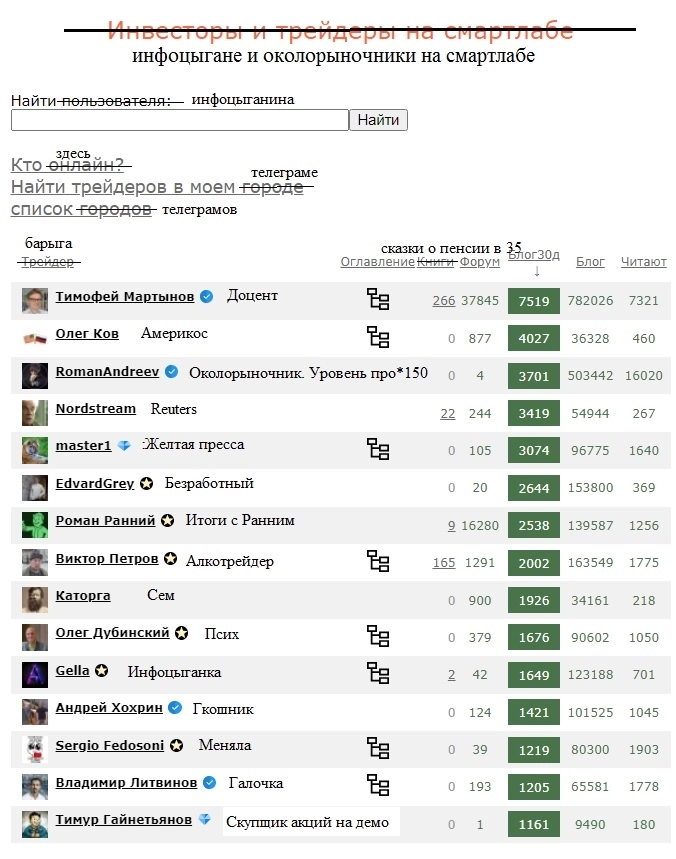The image size is (676, 859).
Task: Open Sergio Fedosoni's table of contents icon
Action: coord(378,748)
